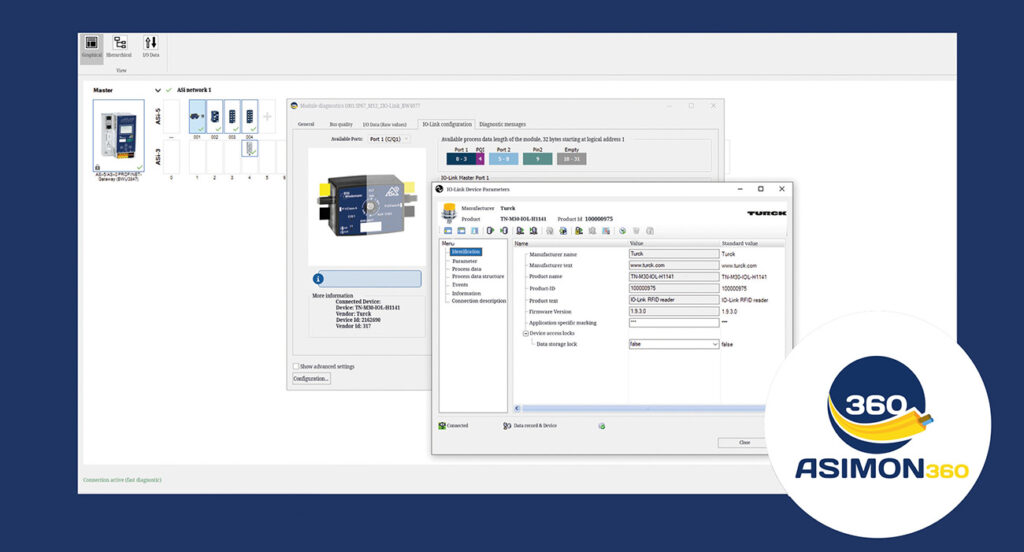Collapse the Device access locks group
Viewport: 1024px width, 552px height.
(525, 333)
